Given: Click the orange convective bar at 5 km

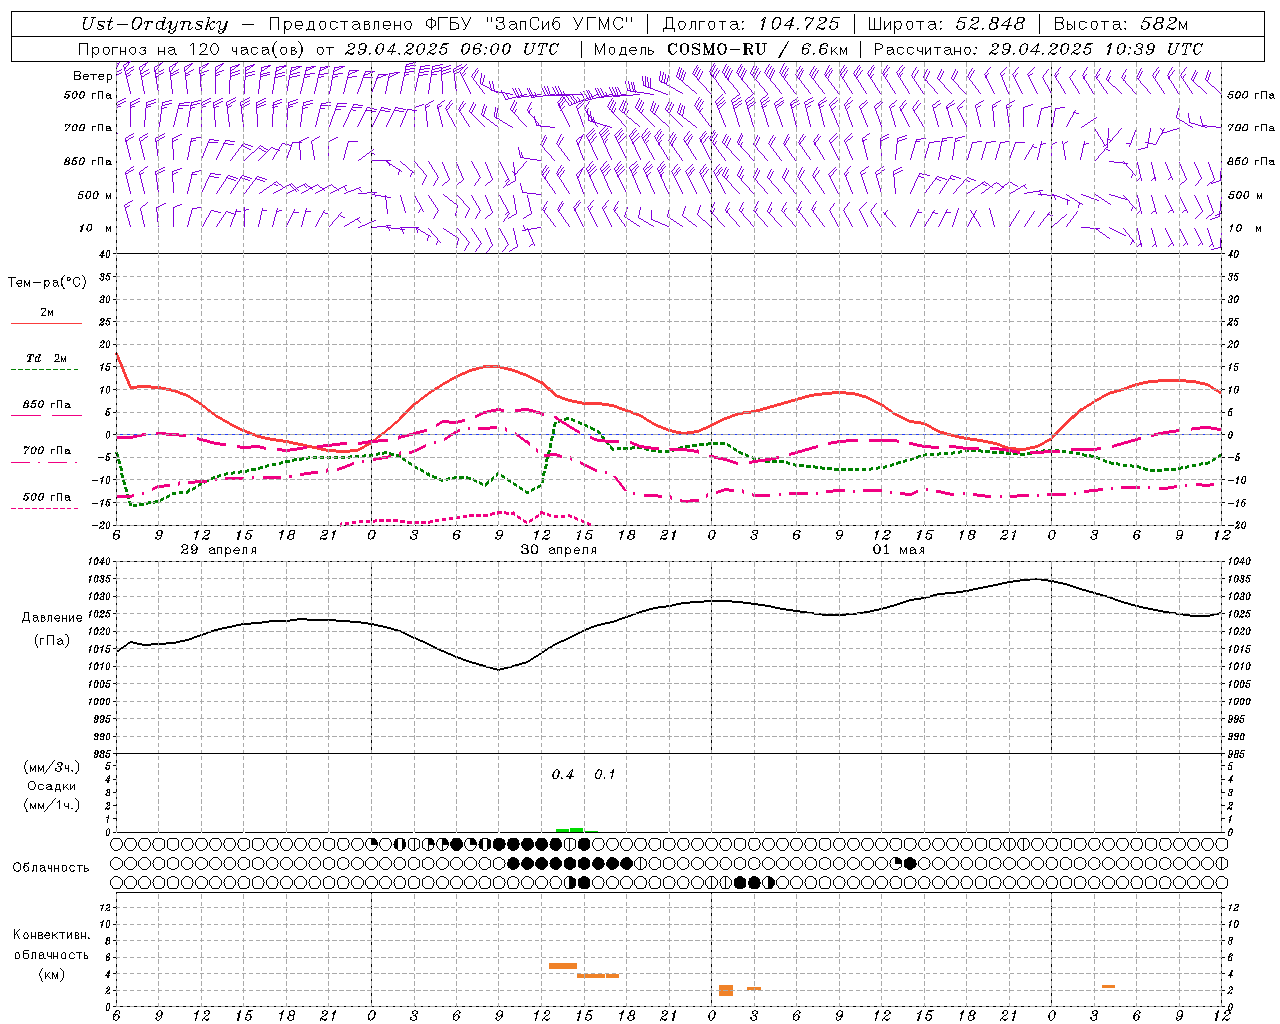Looking at the screenshot, I should pos(563,966).
